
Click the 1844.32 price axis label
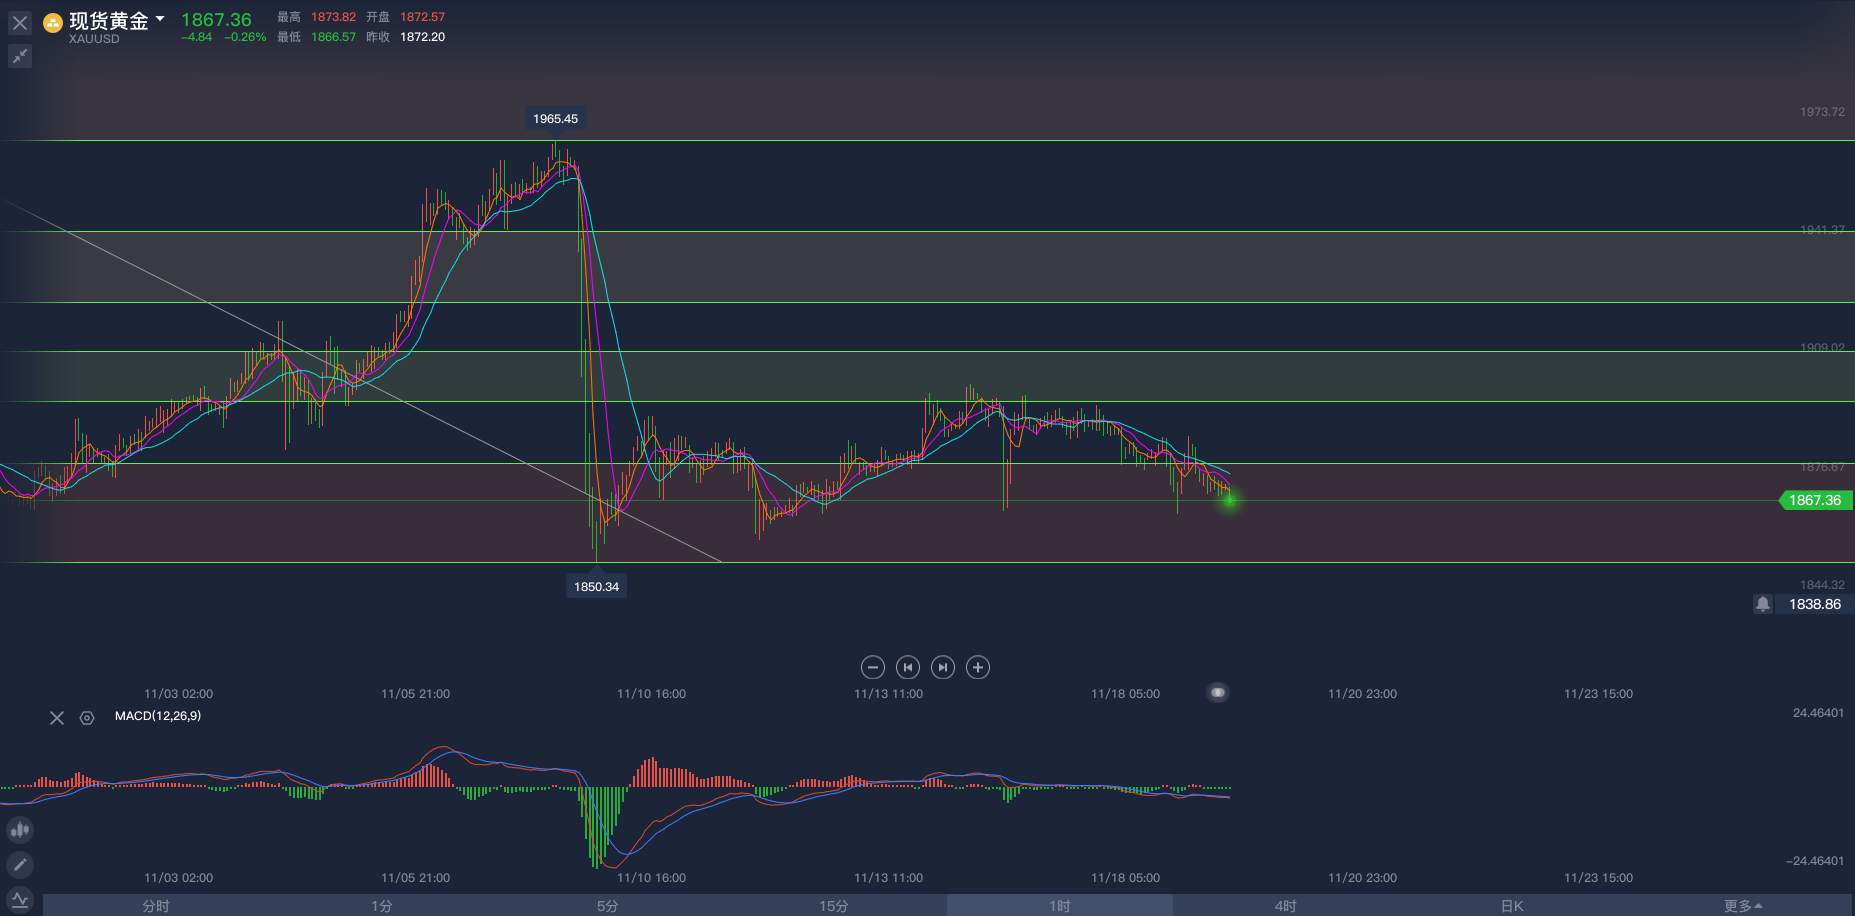click(x=1822, y=585)
